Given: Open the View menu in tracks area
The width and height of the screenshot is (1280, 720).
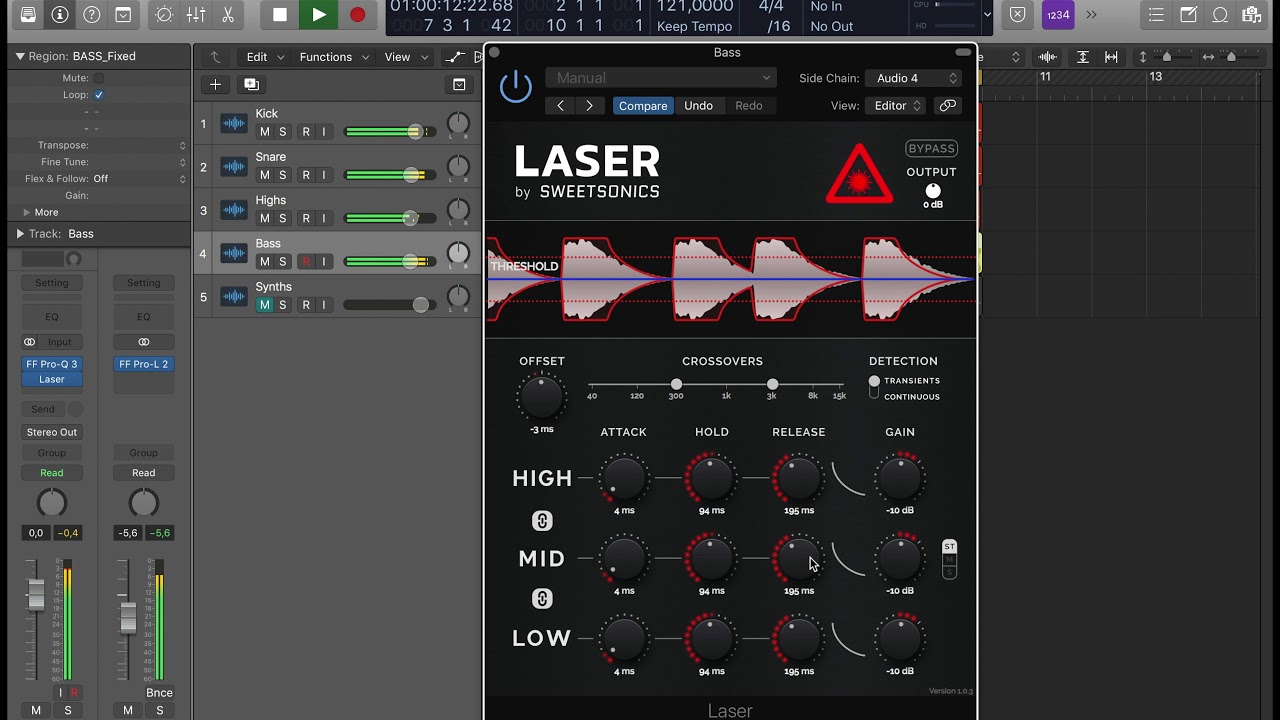Looking at the screenshot, I should [x=404, y=57].
